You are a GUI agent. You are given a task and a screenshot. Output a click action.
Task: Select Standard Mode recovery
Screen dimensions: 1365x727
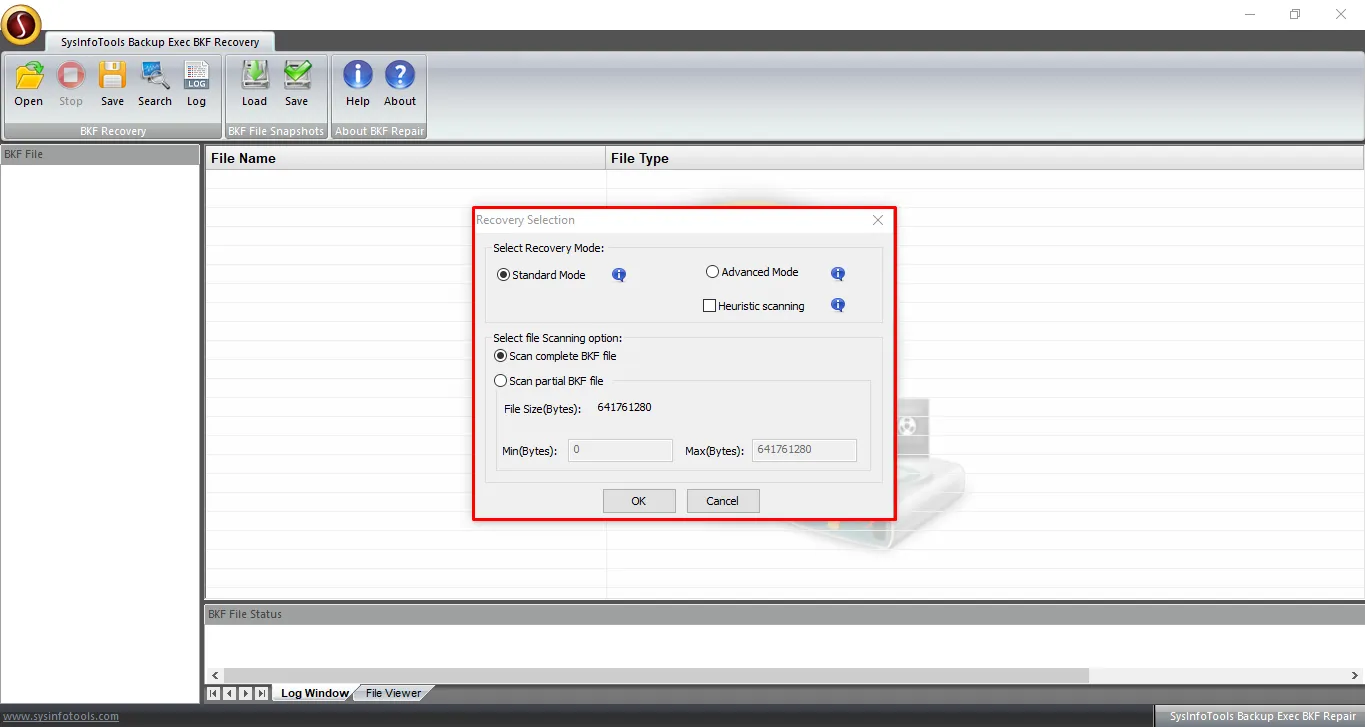pos(541,275)
